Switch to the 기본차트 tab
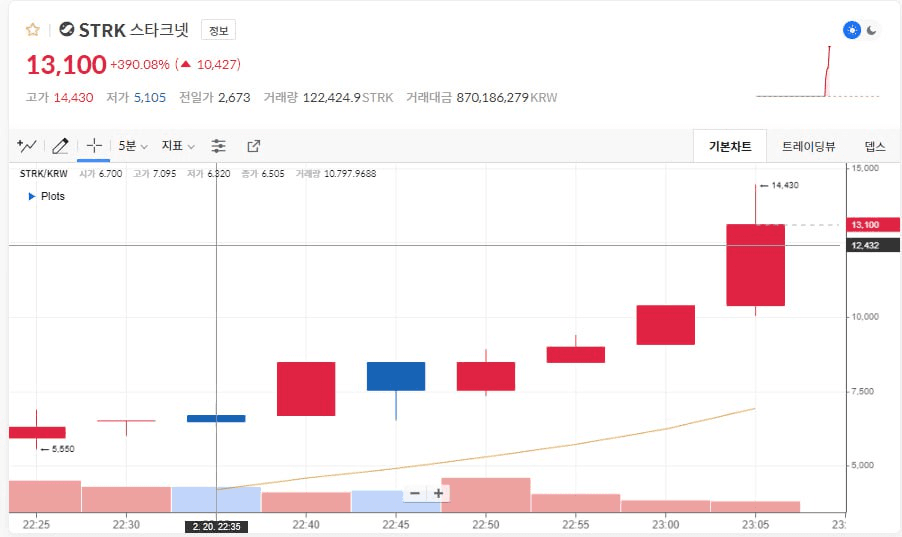The image size is (902, 537). pyautogui.click(x=729, y=146)
